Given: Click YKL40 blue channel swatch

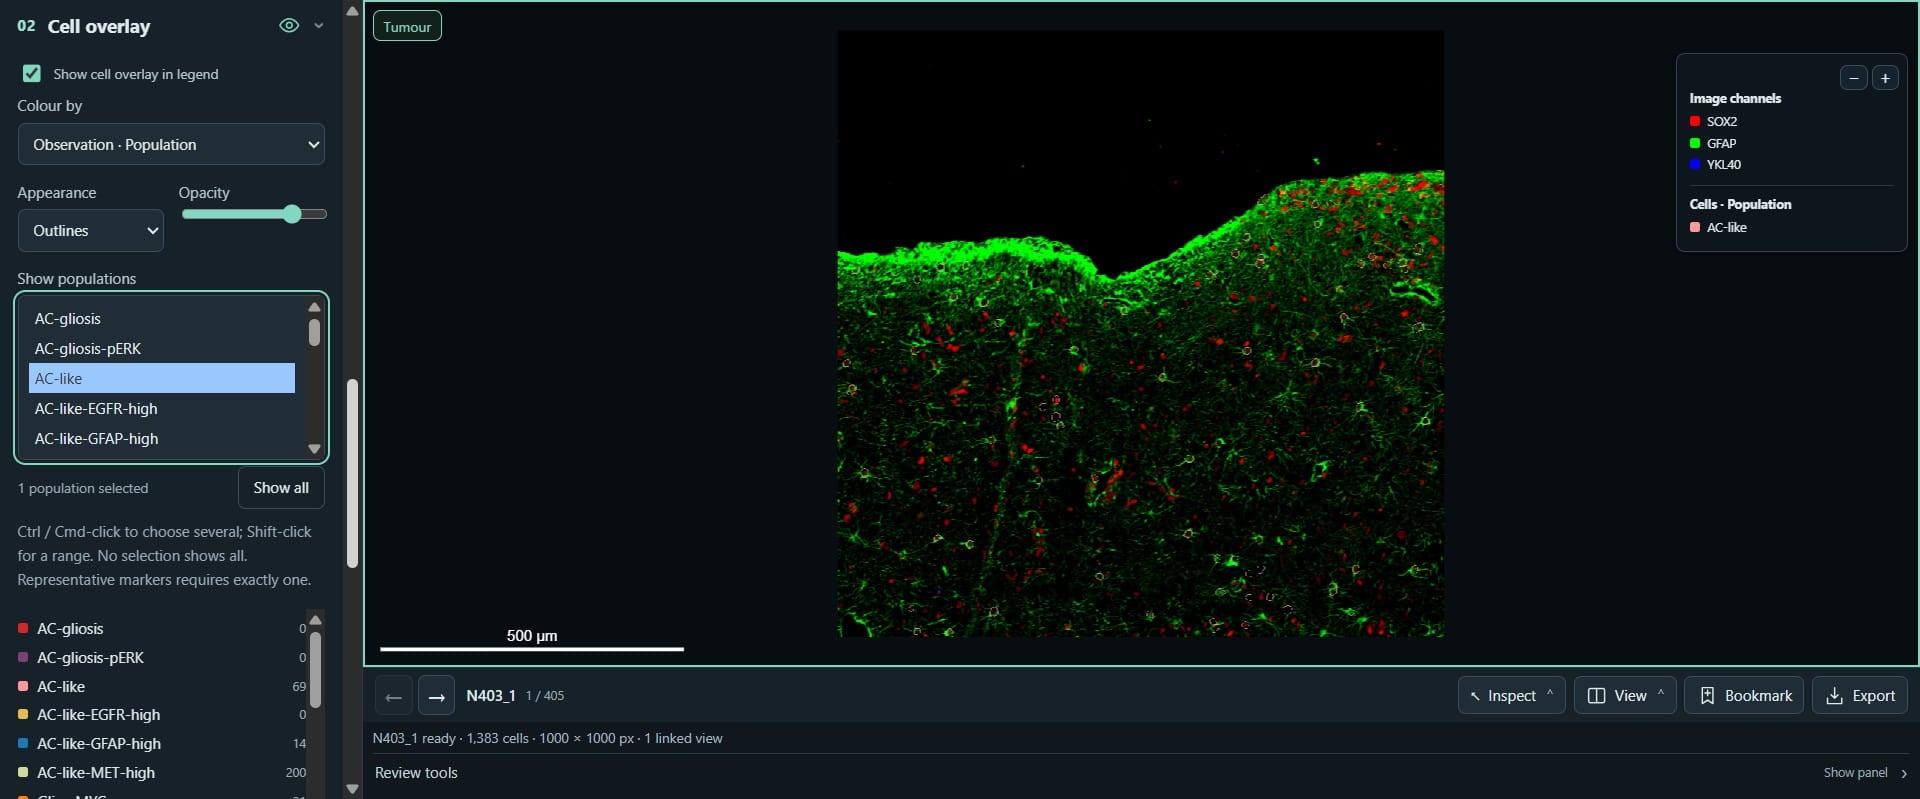Looking at the screenshot, I should coord(1695,164).
